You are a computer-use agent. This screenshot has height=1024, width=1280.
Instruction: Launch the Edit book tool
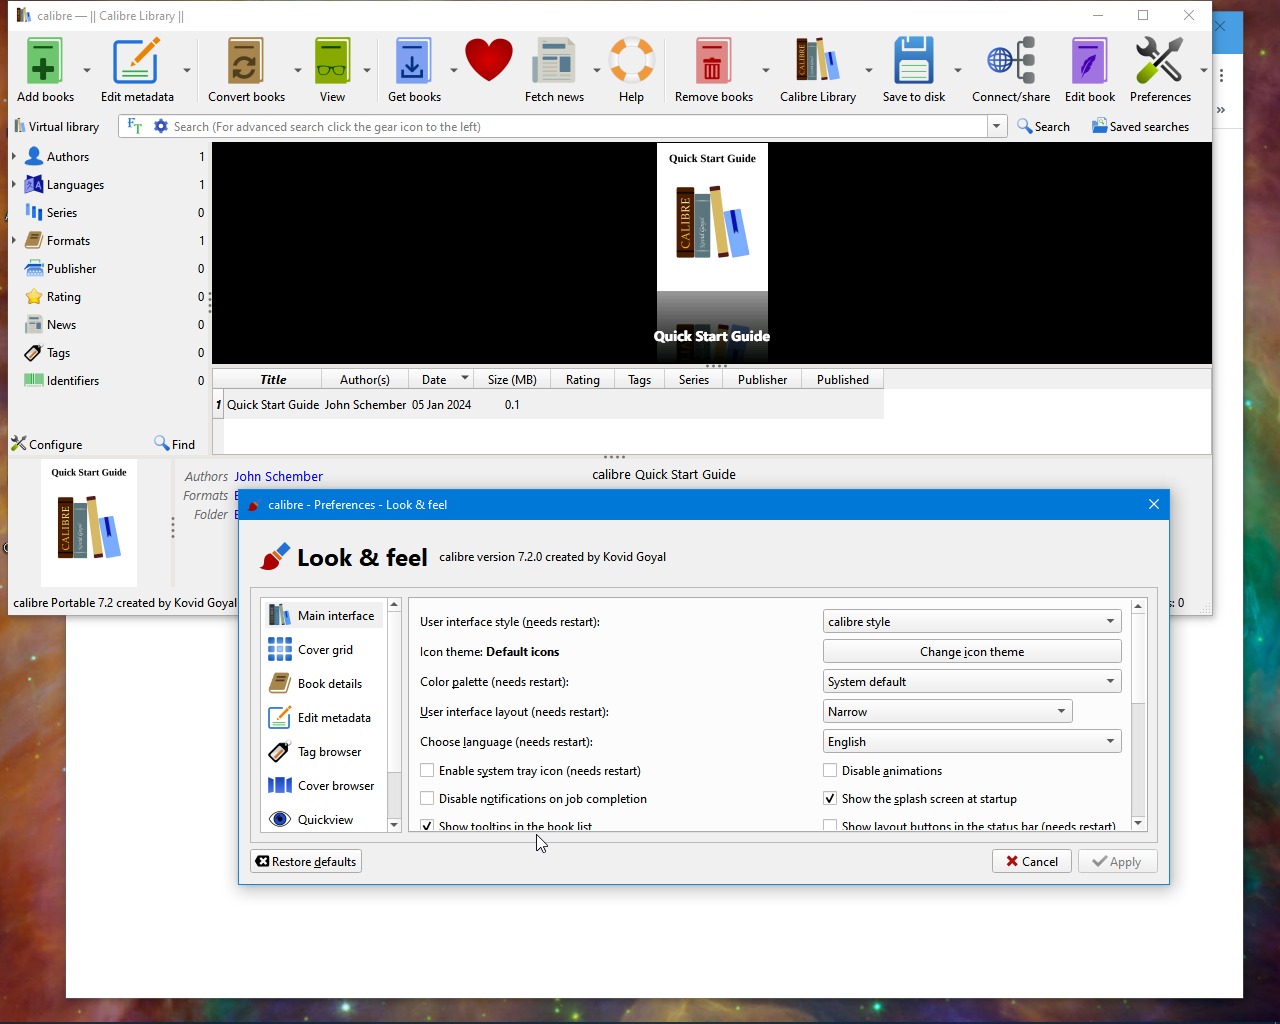(1090, 70)
